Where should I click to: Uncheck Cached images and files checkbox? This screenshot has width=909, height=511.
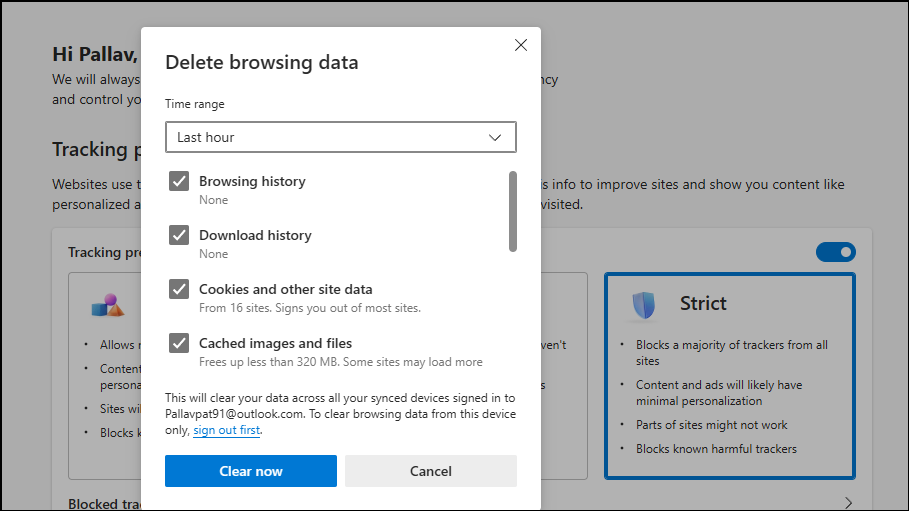pos(179,343)
